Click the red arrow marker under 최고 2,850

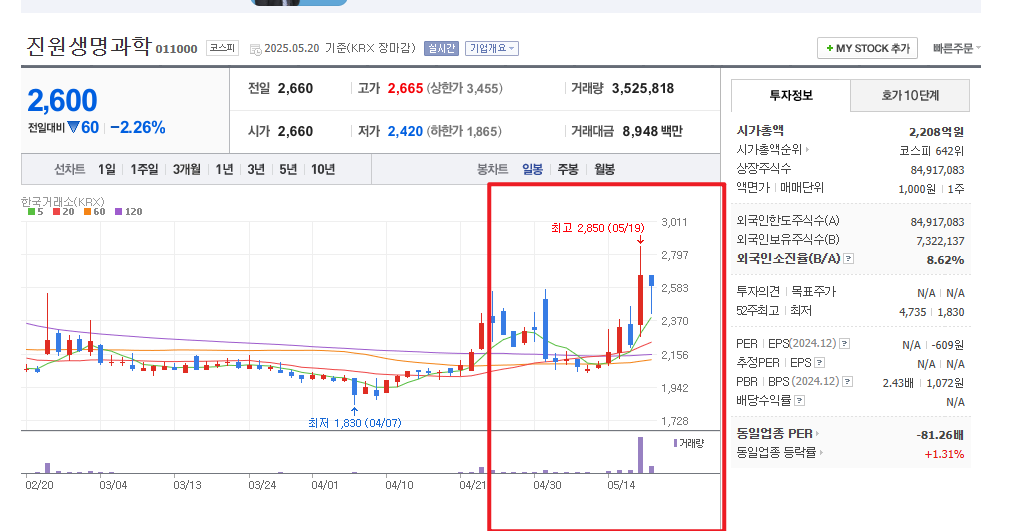coord(641,240)
